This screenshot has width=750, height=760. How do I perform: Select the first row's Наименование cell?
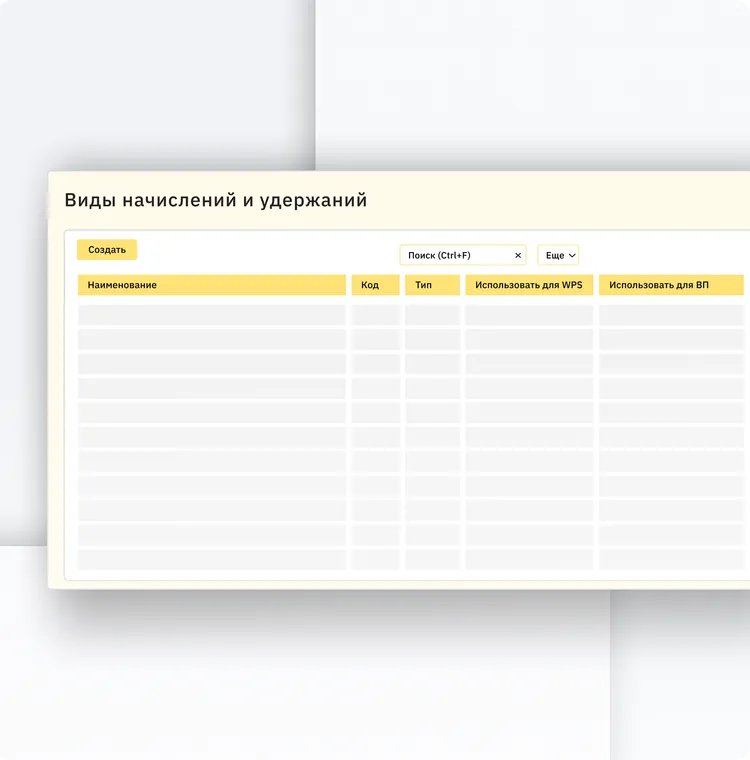click(212, 315)
